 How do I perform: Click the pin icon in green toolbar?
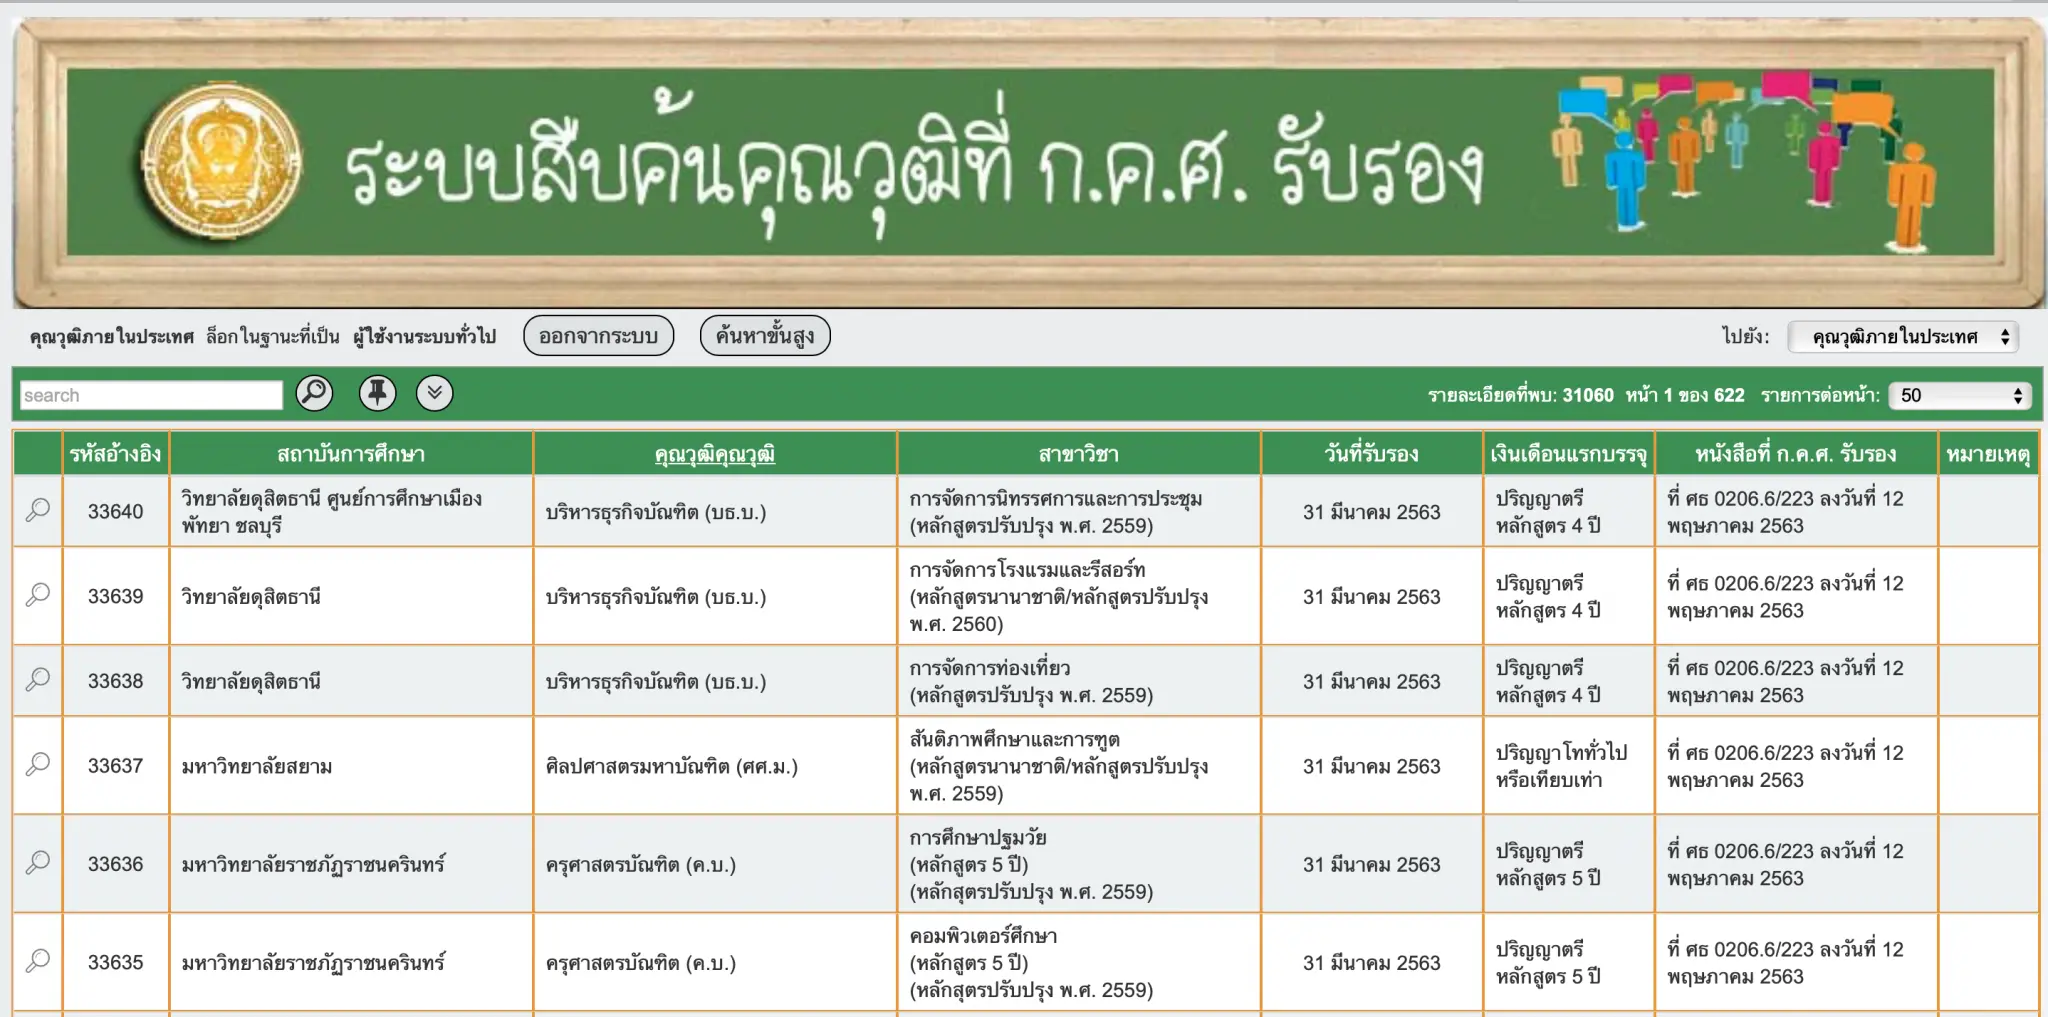click(377, 393)
